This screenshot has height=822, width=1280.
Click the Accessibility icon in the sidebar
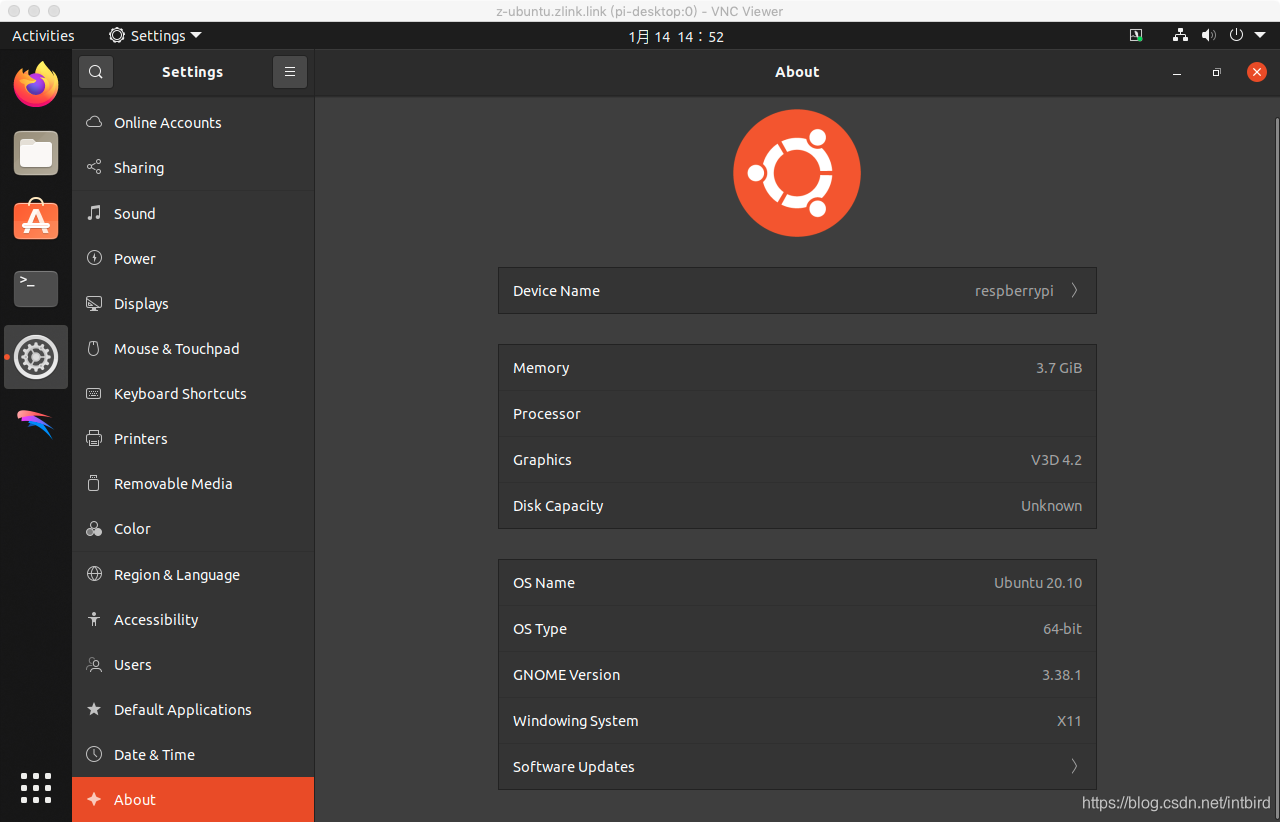click(94, 619)
